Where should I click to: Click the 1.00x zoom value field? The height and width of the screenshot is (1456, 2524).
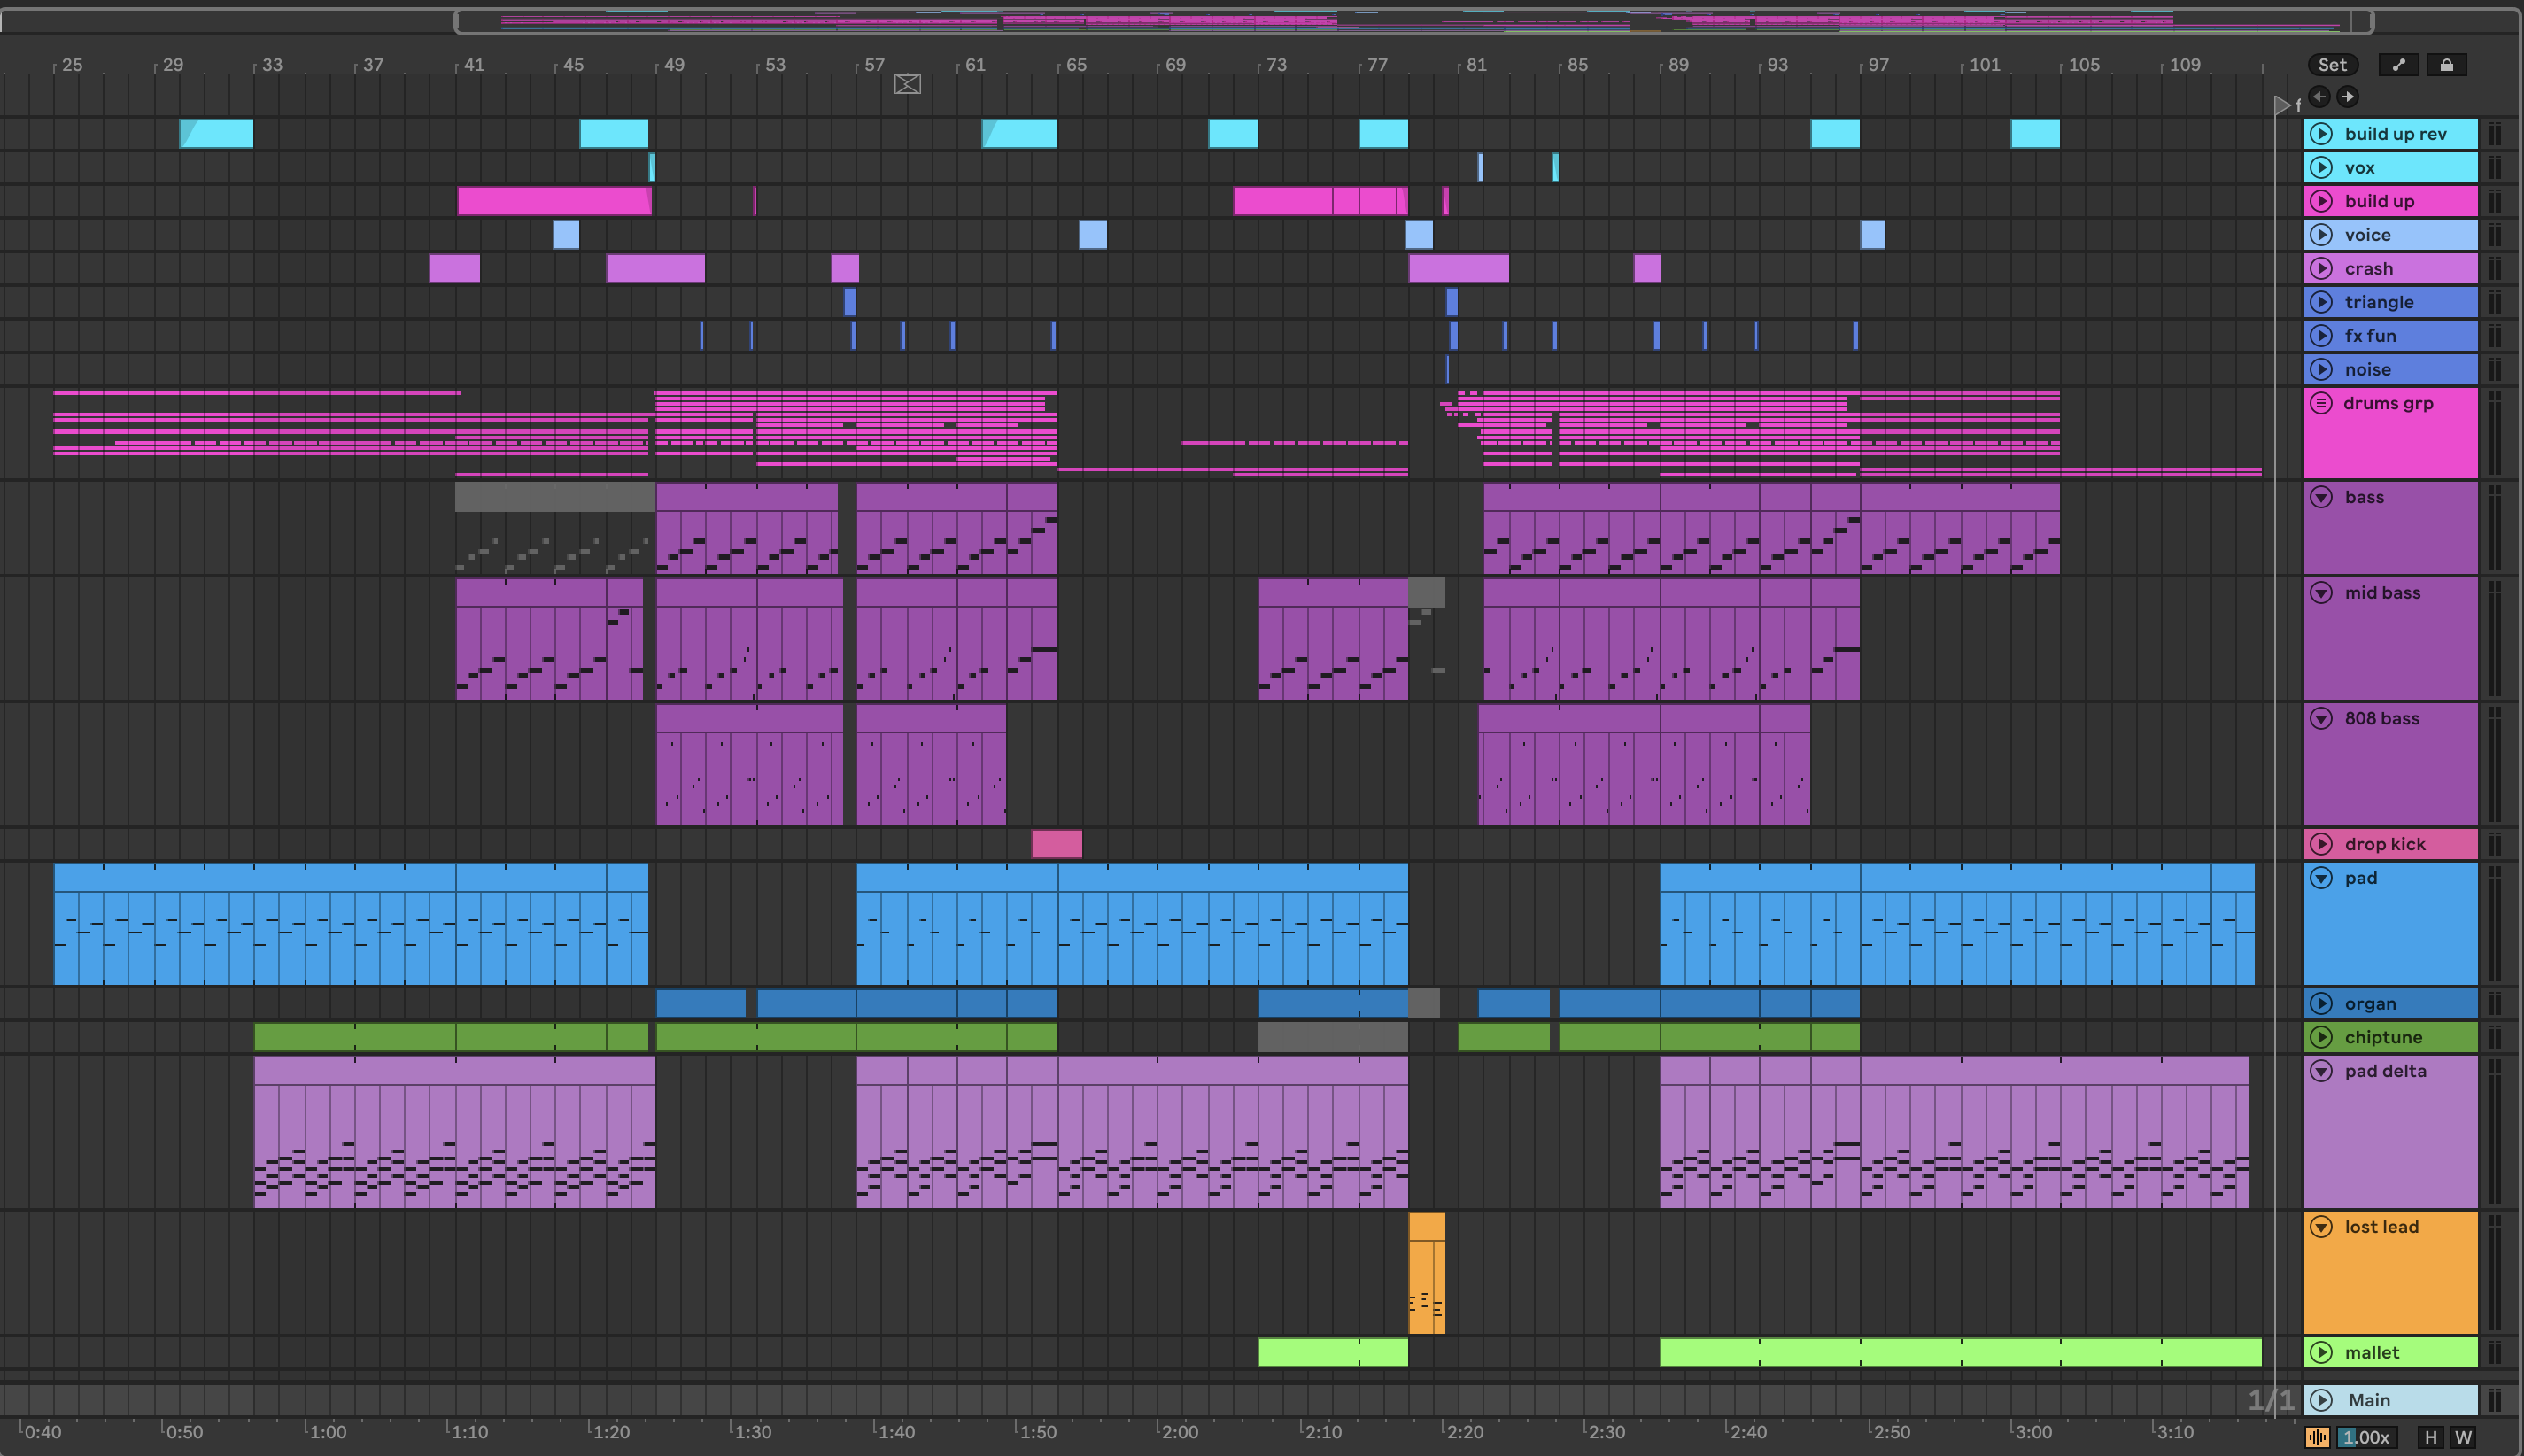coord(2366,1438)
